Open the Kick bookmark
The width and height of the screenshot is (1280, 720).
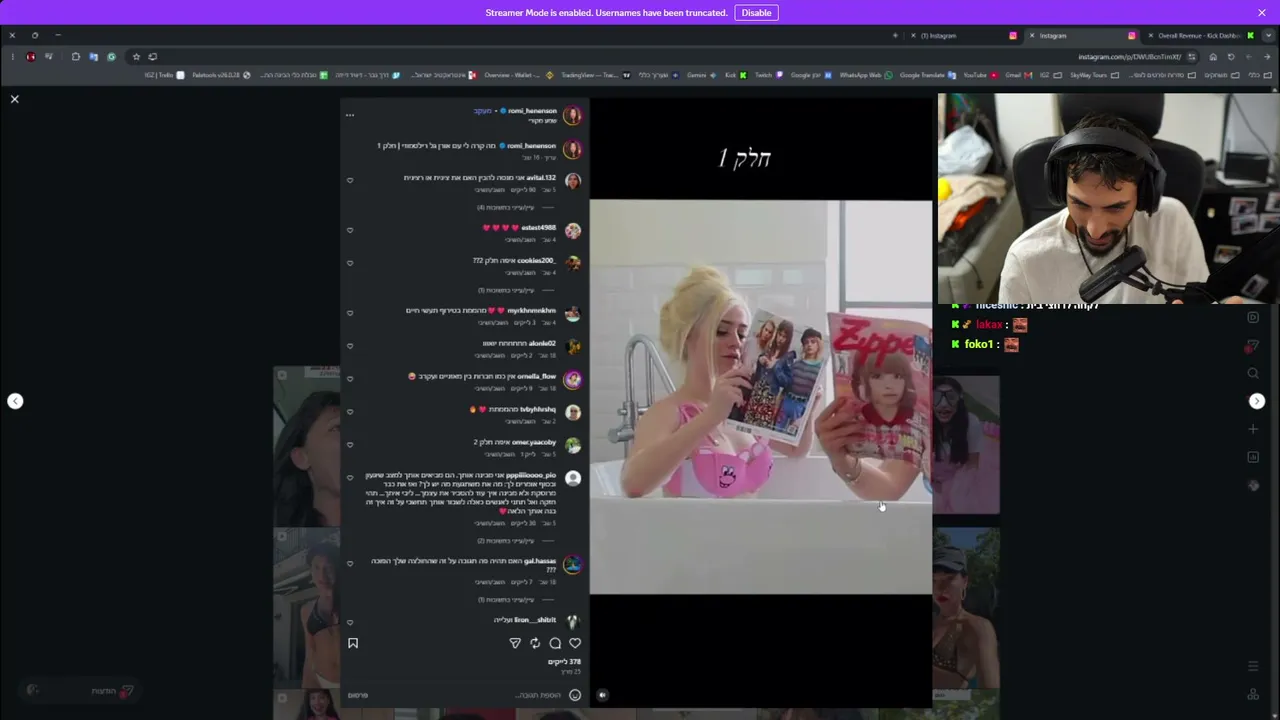[x=734, y=75]
